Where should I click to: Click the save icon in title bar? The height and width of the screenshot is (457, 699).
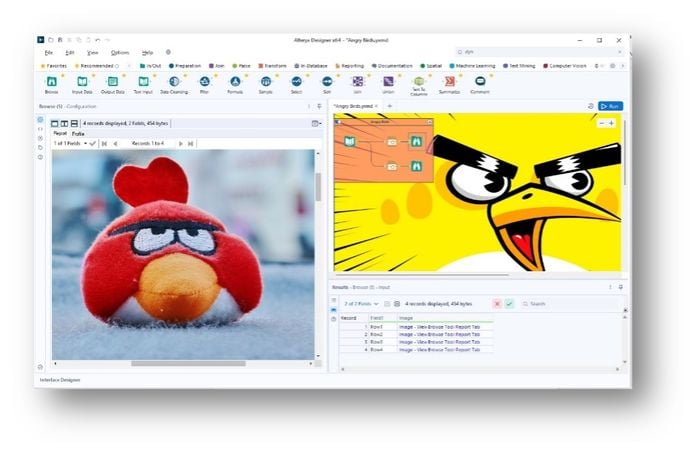(x=60, y=40)
